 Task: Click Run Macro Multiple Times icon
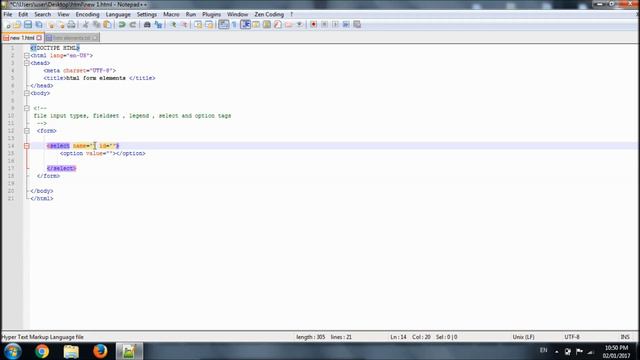346,25
